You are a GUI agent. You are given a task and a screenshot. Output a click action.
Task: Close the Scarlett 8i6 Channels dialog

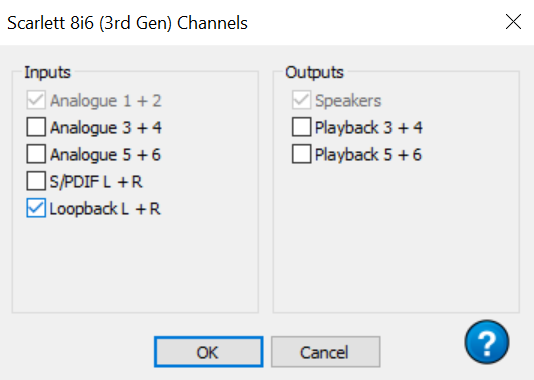coord(513,22)
